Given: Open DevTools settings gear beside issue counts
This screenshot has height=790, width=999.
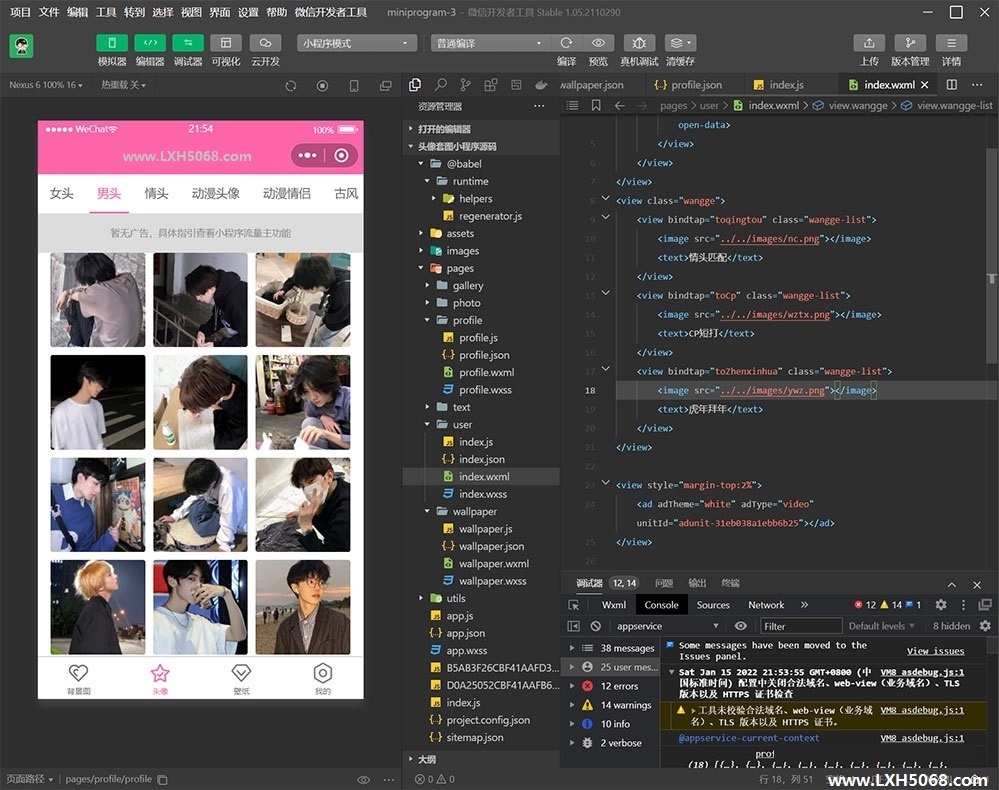Looking at the screenshot, I should (x=941, y=605).
